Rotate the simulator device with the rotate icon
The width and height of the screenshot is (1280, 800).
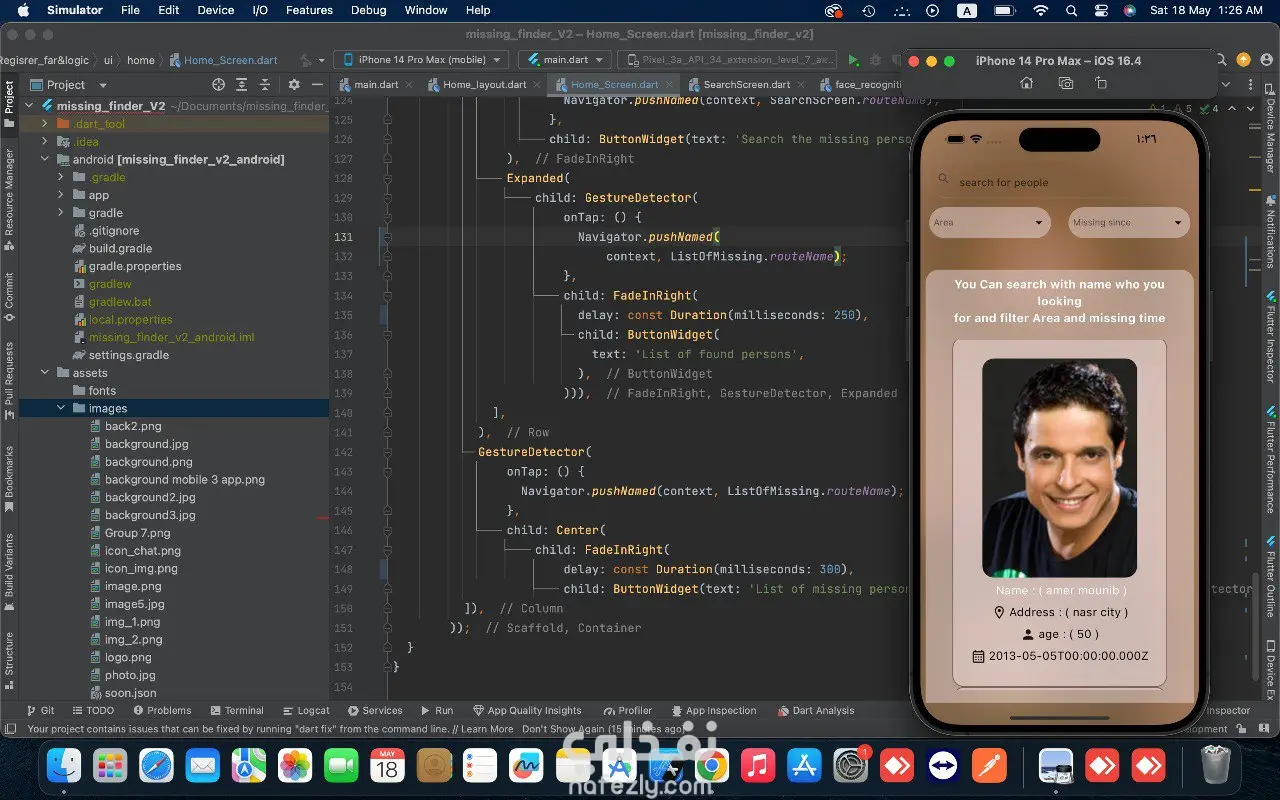[x=1101, y=83]
